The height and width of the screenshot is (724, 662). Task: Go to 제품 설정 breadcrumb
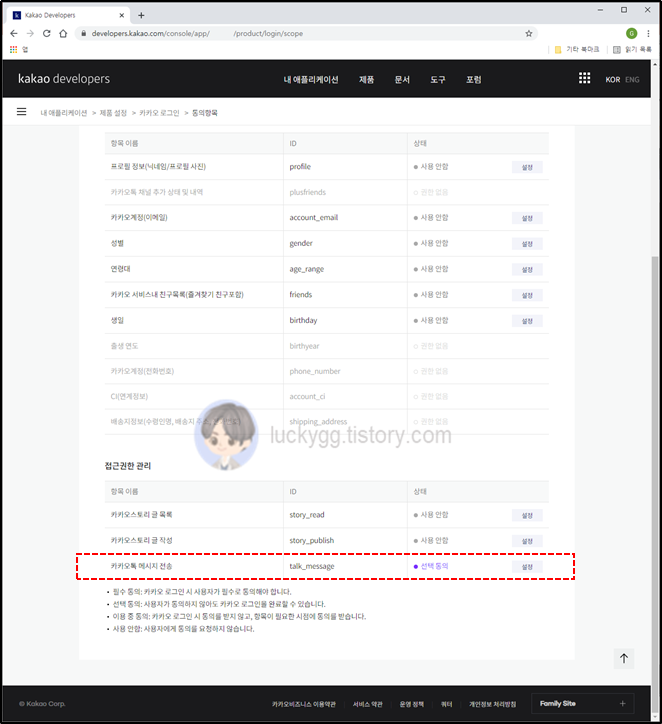point(113,113)
